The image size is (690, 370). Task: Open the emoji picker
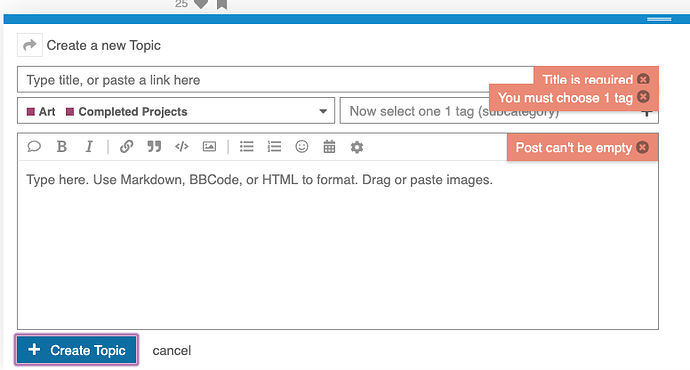302,147
